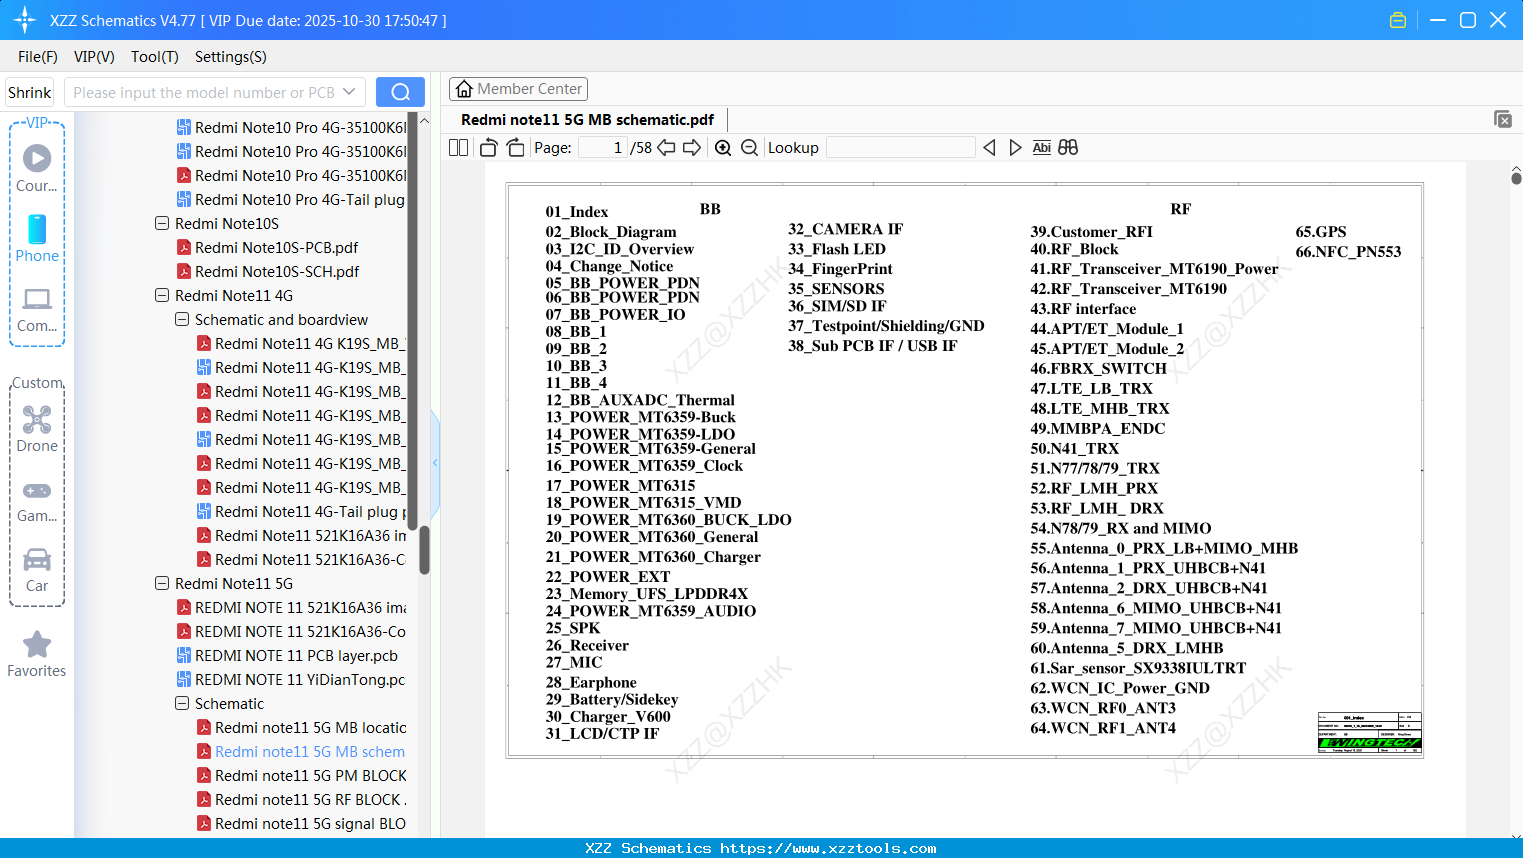Open the Tool menu
Screen dimensions: 1523x858
(154, 57)
